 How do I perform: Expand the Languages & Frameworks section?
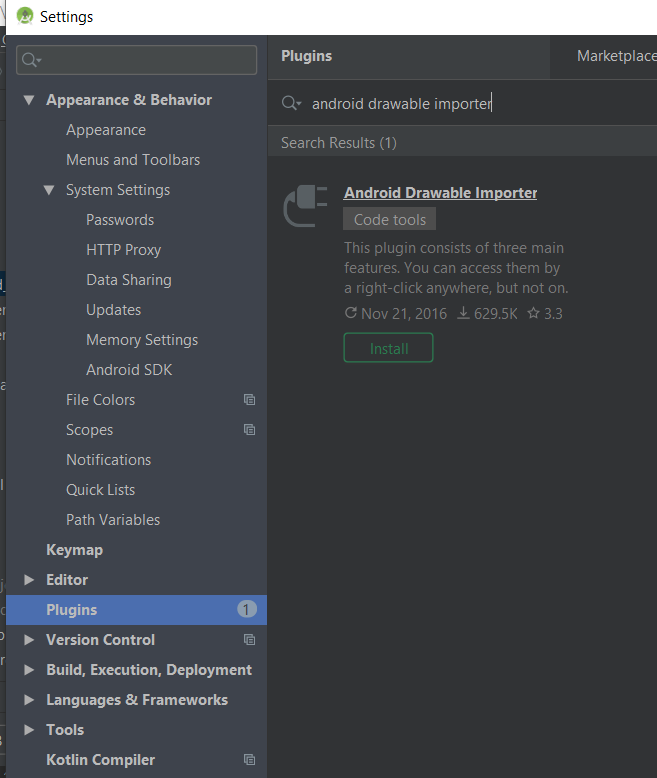(x=28, y=700)
